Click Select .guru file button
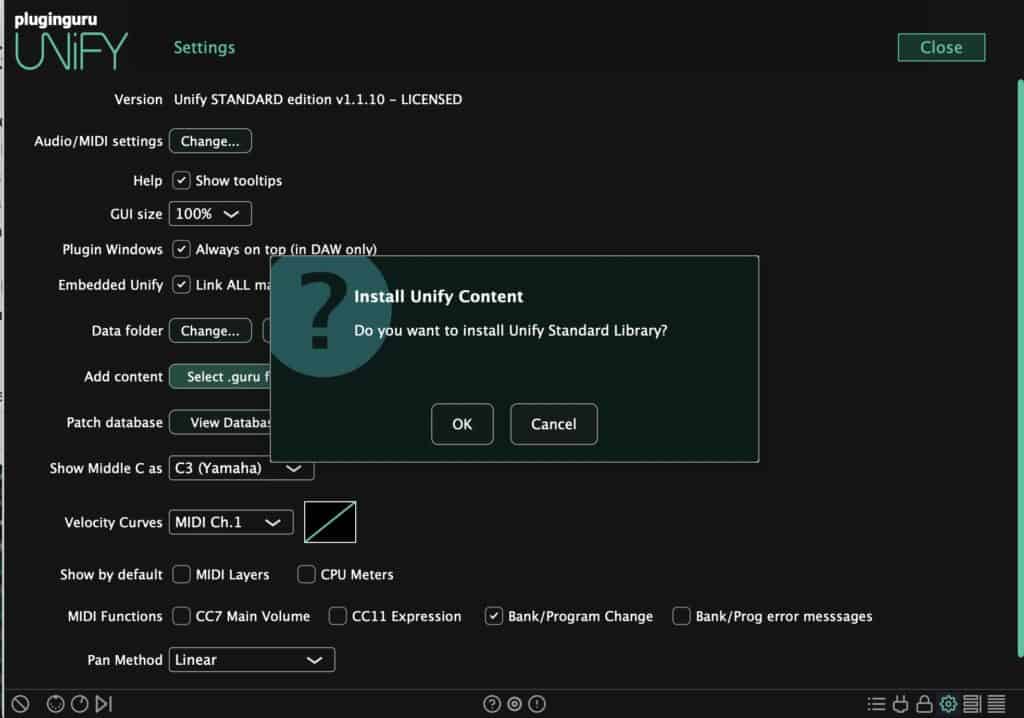Screen dimensions: 1024x718 [221, 376]
